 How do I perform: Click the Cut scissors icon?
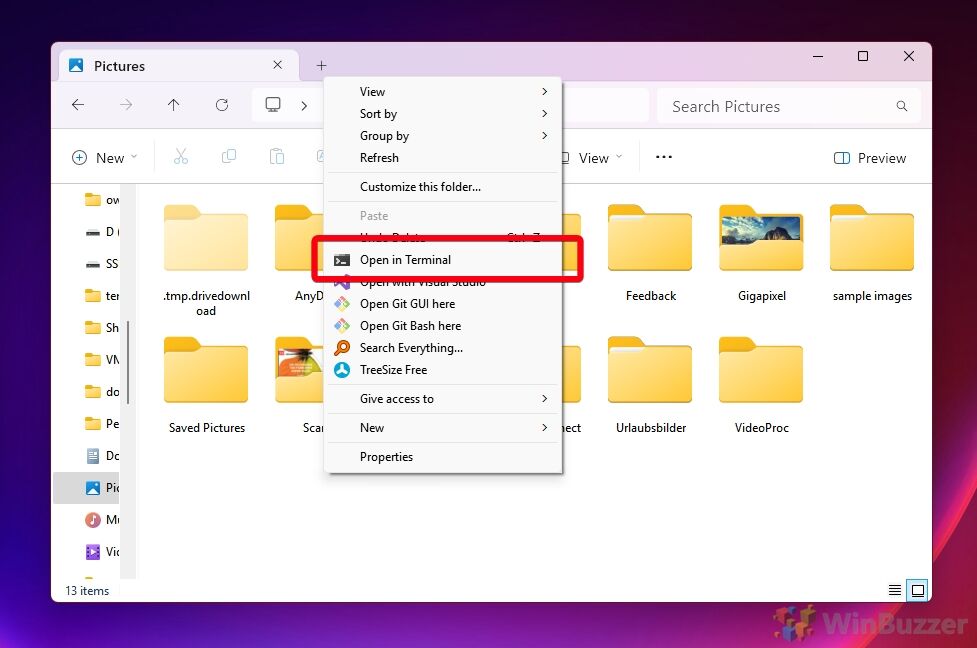click(x=181, y=157)
